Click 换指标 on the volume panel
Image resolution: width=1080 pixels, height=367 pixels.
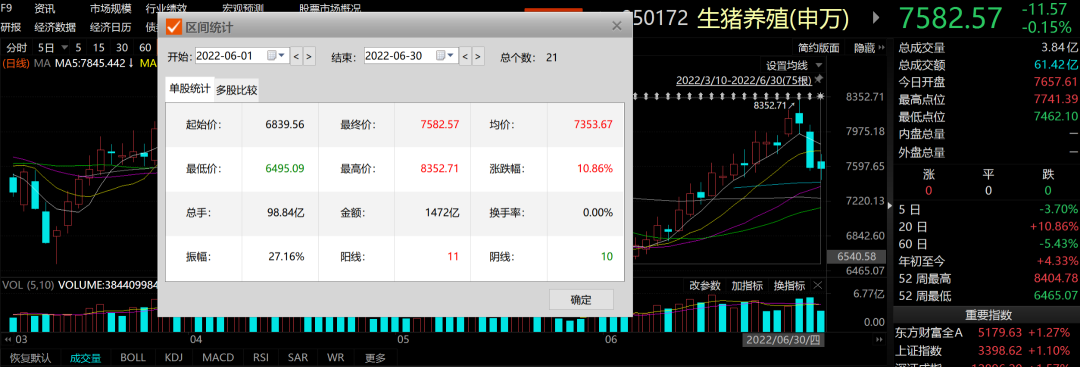click(789, 286)
